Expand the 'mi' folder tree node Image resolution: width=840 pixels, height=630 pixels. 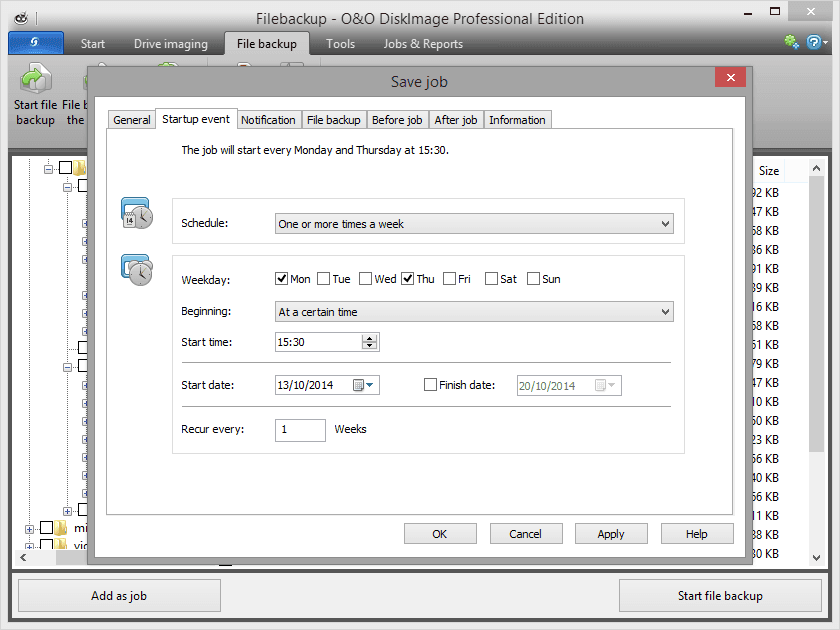[29, 529]
